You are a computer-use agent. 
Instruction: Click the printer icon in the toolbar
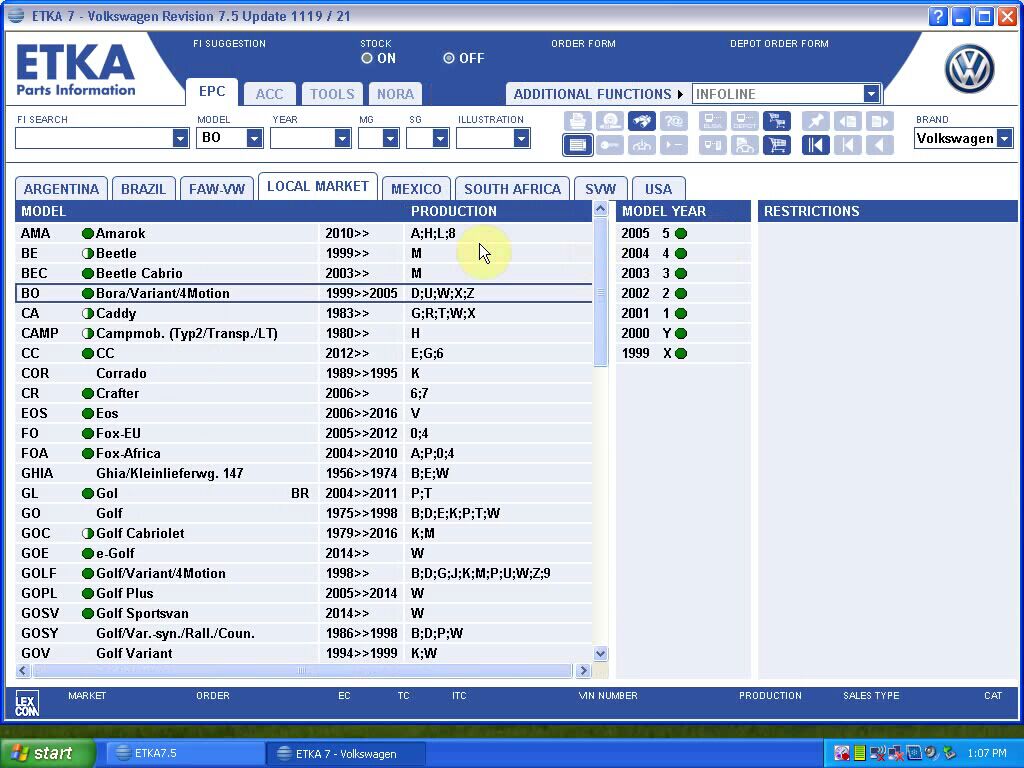[x=577, y=121]
